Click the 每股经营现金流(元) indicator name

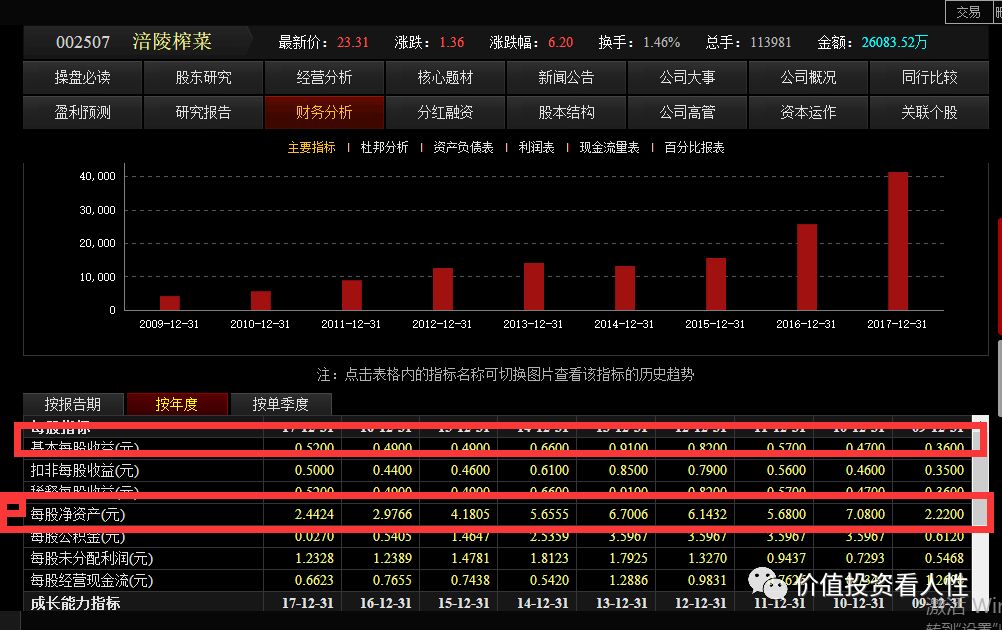(91, 580)
